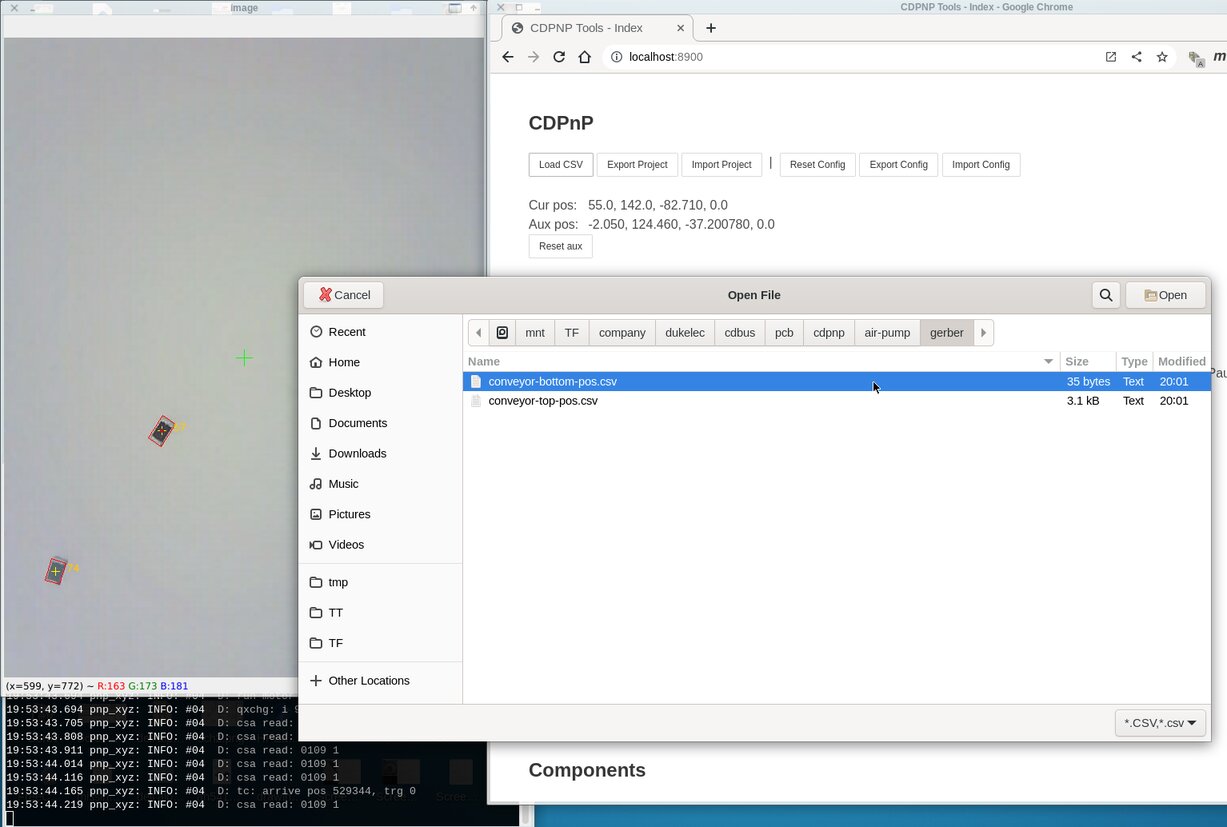Viewport: 1227px width, 827px height.
Task: Click the sort arrow on the Name column
Action: 1047,361
